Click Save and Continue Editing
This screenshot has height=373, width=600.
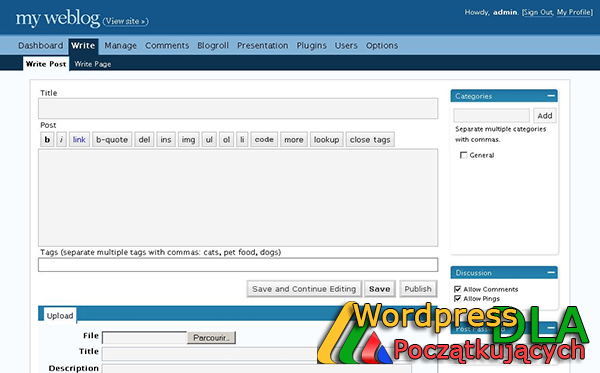coord(304,289)
